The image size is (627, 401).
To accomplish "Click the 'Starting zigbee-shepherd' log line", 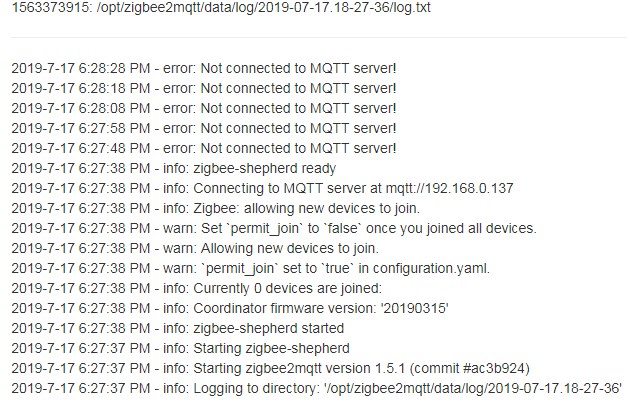I will (177, 348).
